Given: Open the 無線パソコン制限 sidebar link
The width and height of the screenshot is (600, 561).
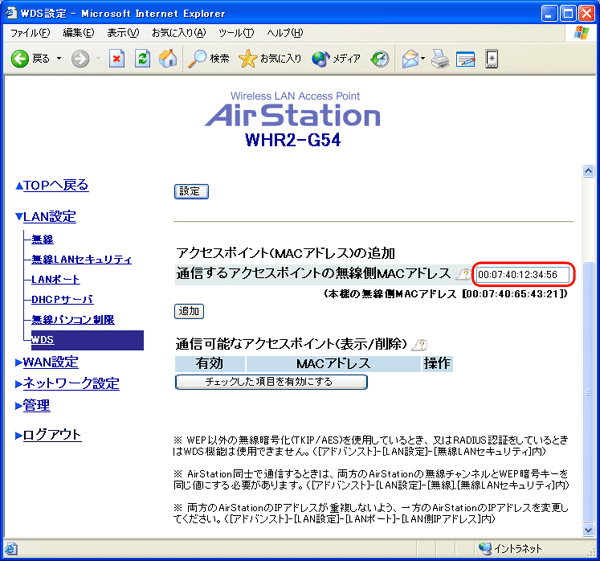Looking at the screenshot, I should [73, 320].
